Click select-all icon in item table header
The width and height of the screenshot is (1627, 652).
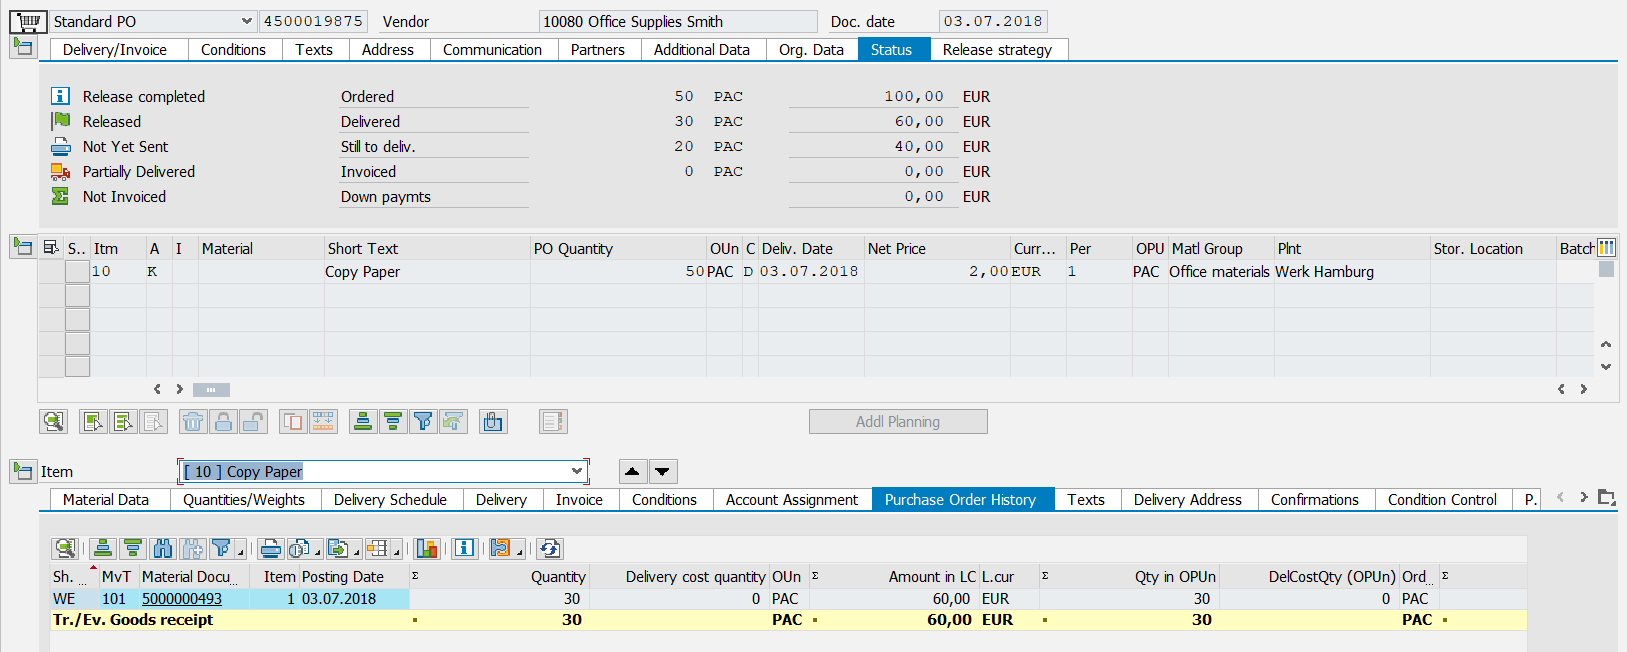pos(51,248)
